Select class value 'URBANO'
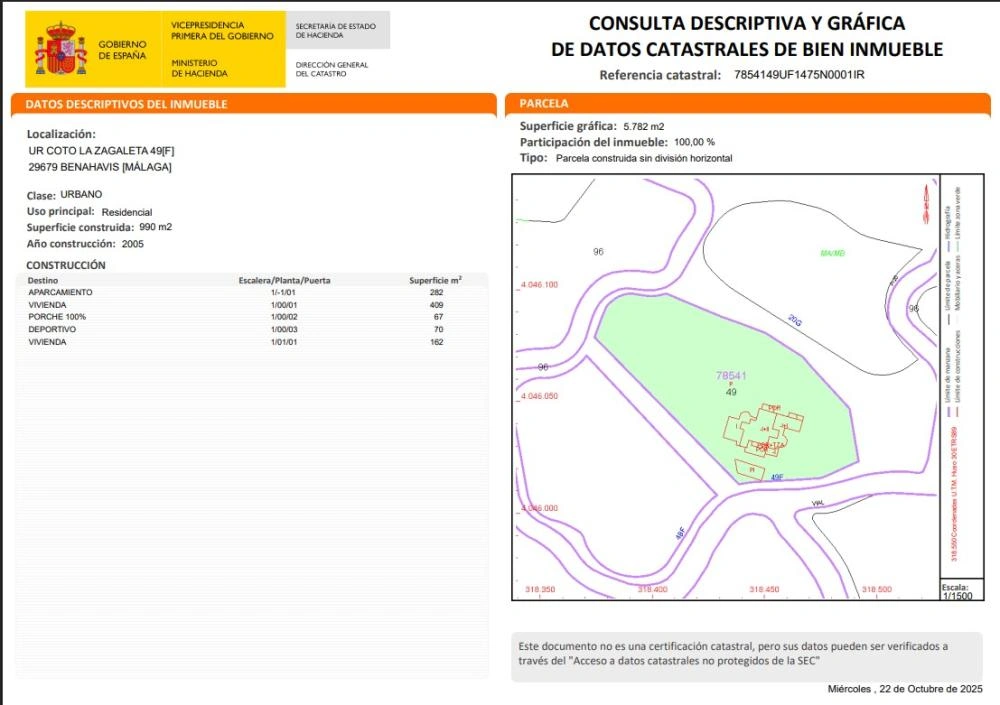 81,195
